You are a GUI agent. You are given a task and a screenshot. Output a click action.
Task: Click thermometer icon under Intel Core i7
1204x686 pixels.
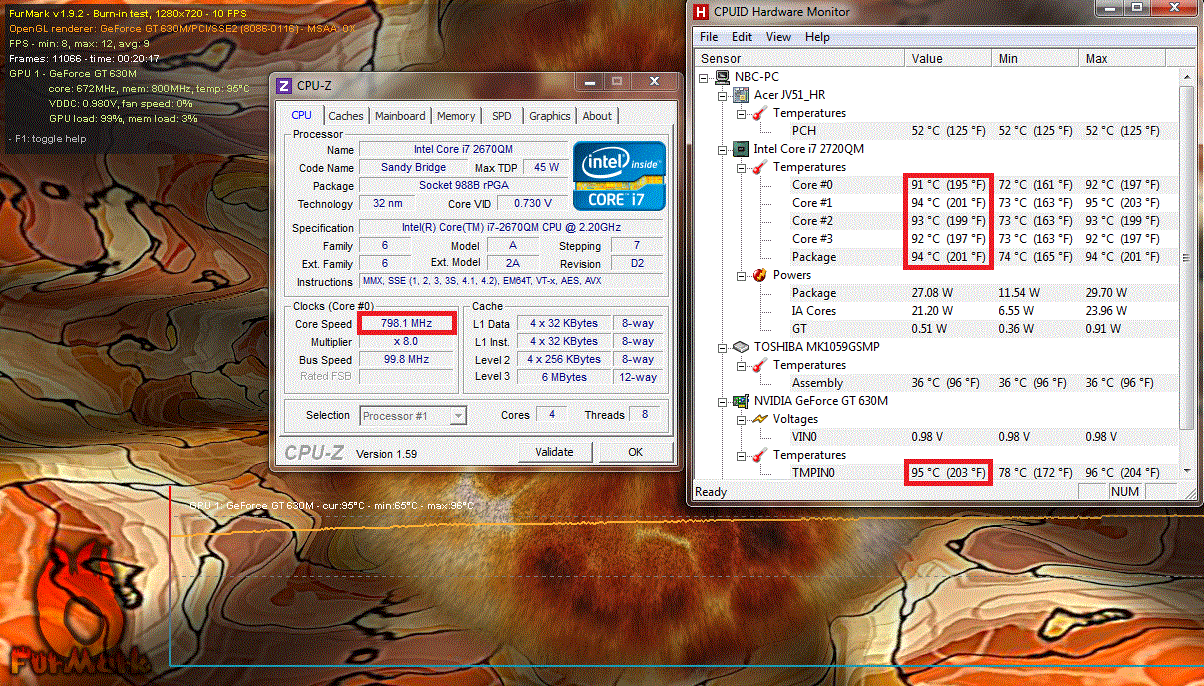pos(759,167)
